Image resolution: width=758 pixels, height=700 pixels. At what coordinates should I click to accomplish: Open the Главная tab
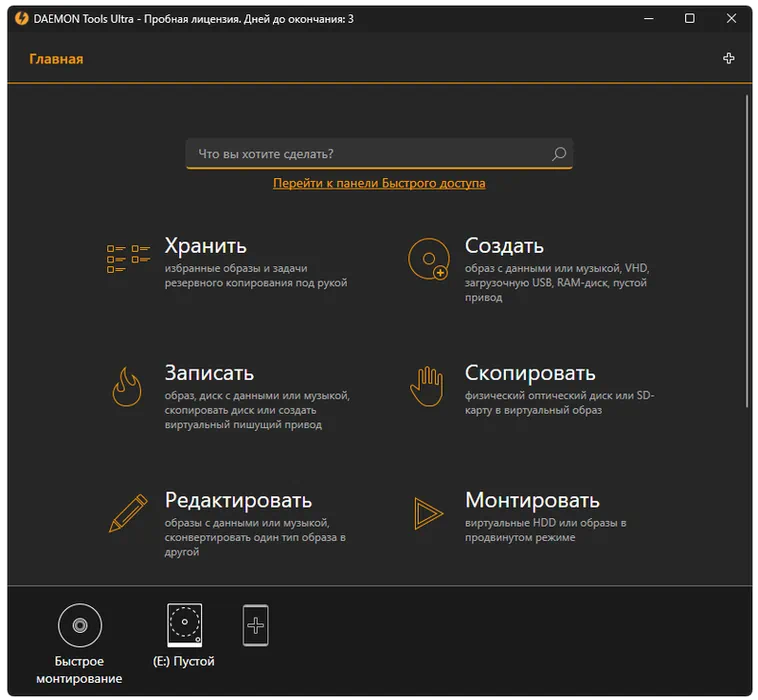[56, 59]
